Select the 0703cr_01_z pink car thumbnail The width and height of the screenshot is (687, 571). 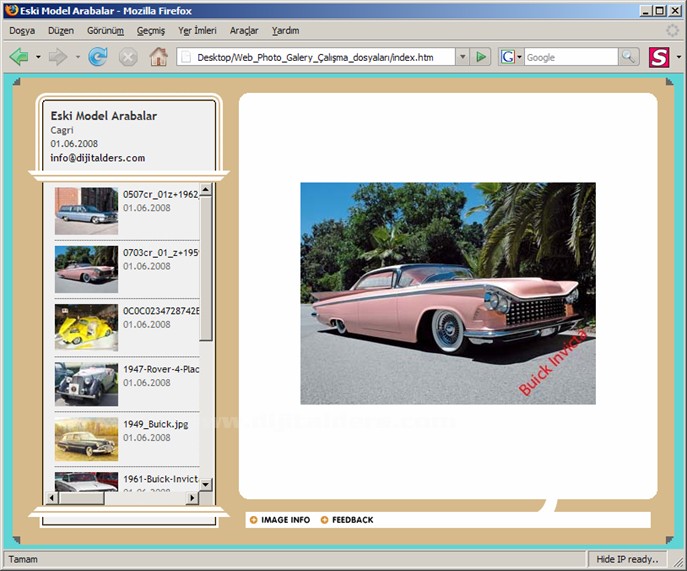(x=86, y=269)
